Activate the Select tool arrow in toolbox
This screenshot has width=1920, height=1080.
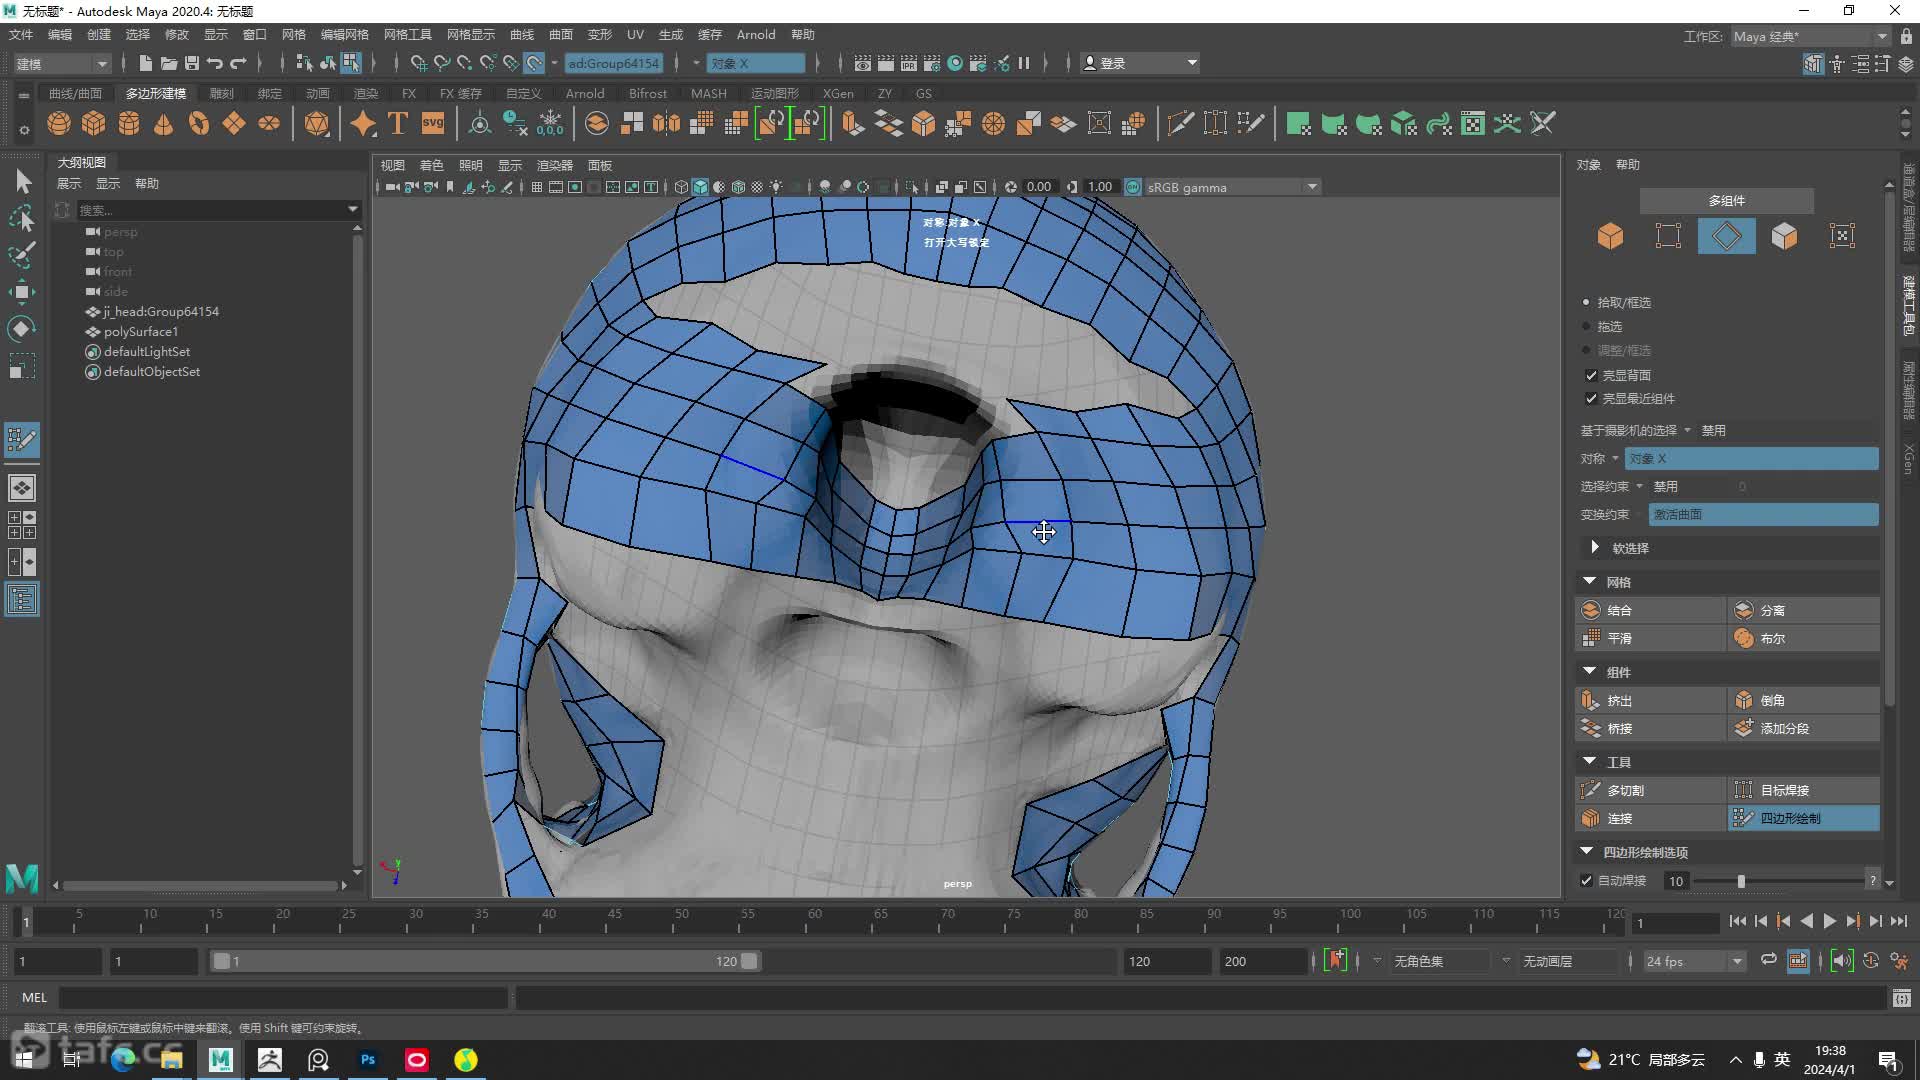click(22, 181)
